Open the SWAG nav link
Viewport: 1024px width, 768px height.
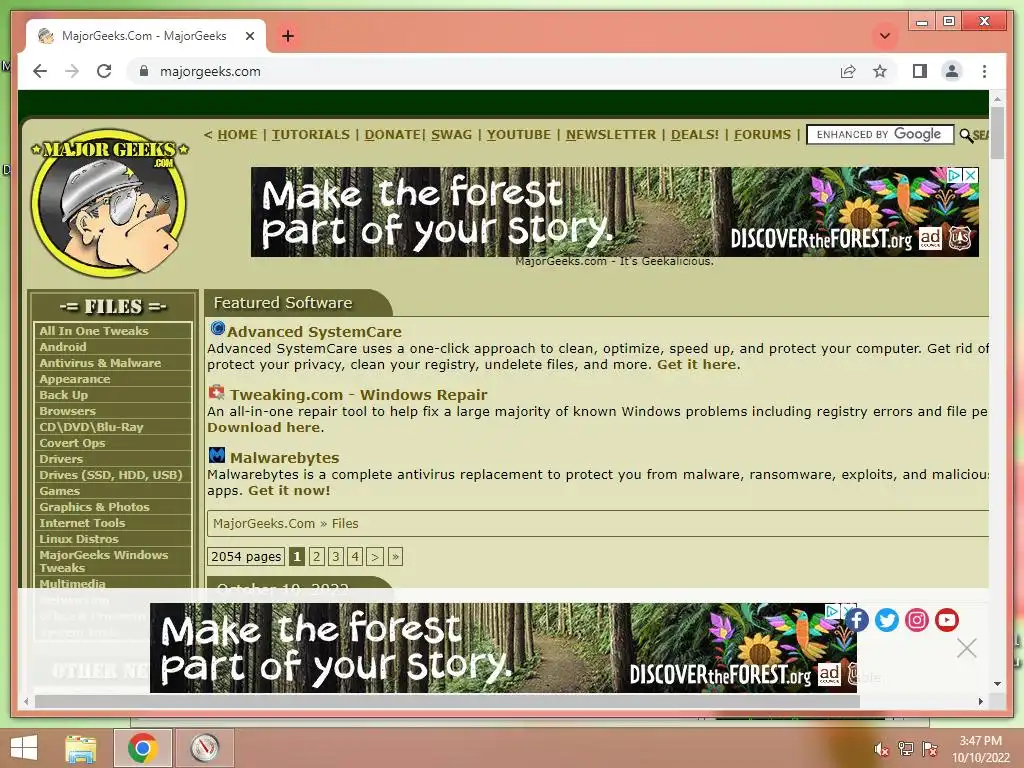point(451,135)
